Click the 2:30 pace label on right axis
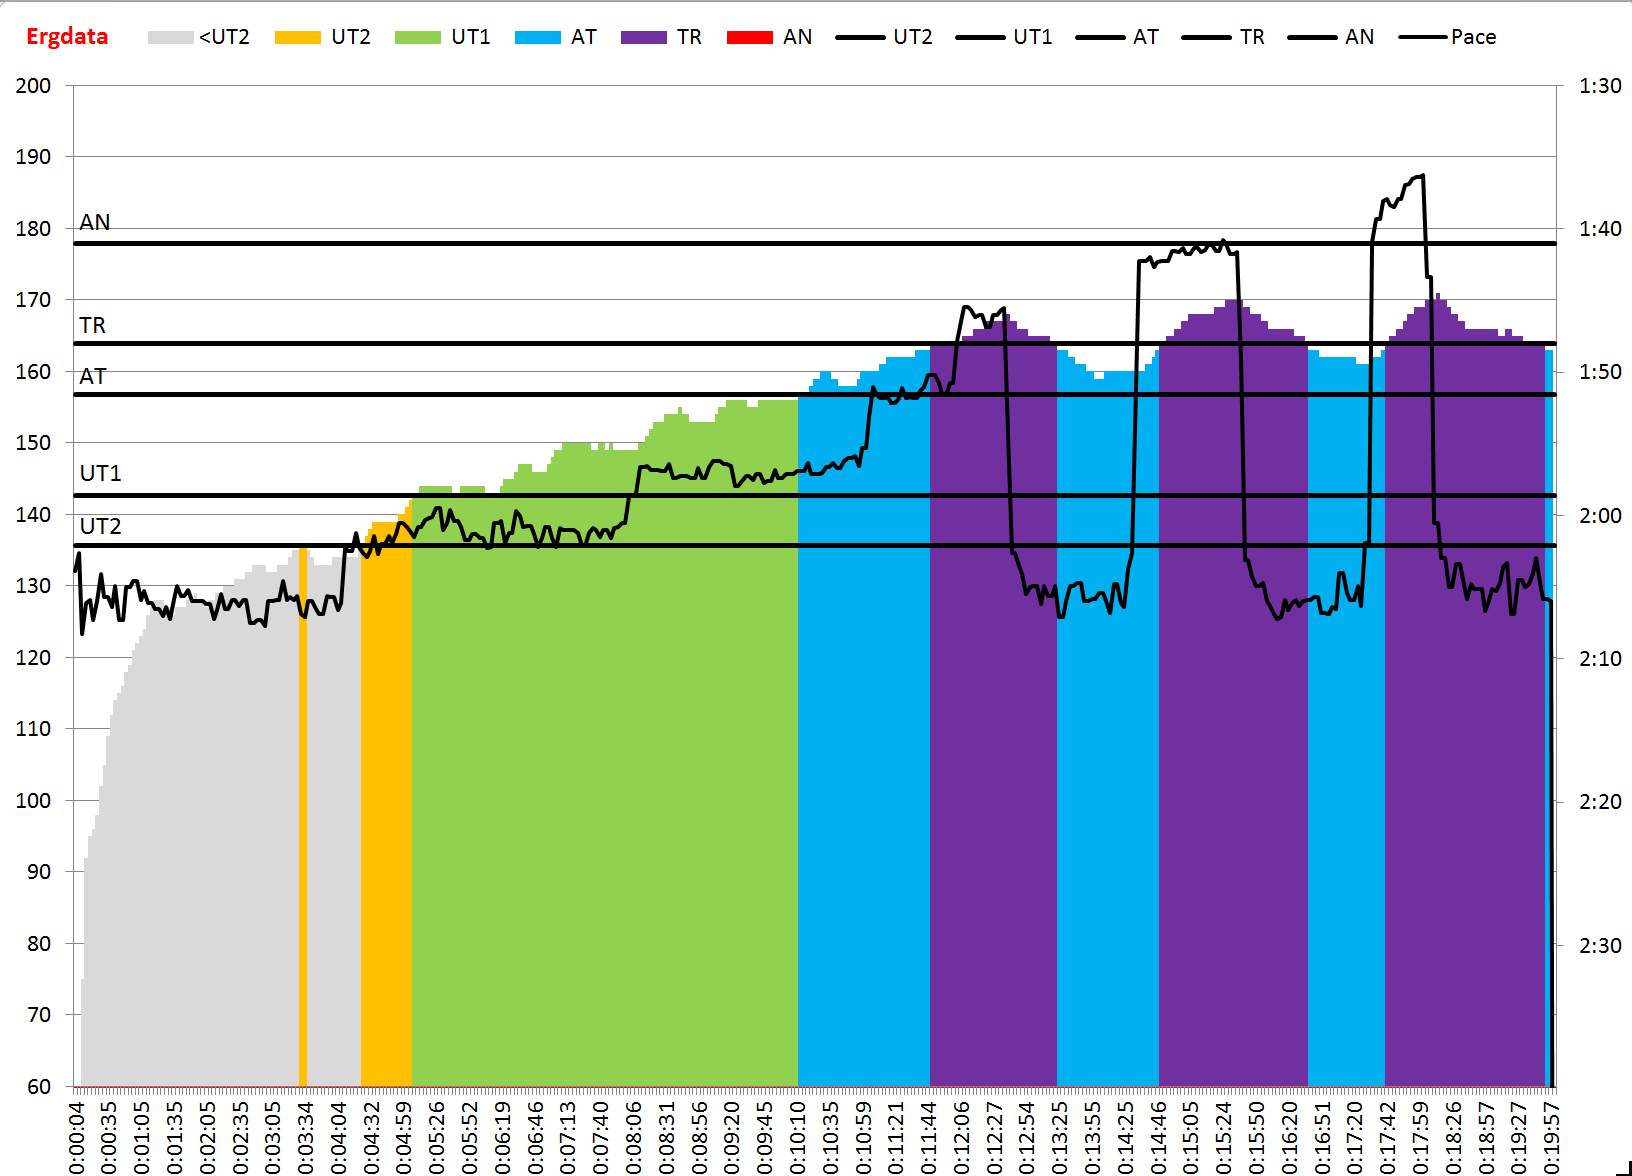Viewport: 1632px width, 1176px height. click(1600, 946)
